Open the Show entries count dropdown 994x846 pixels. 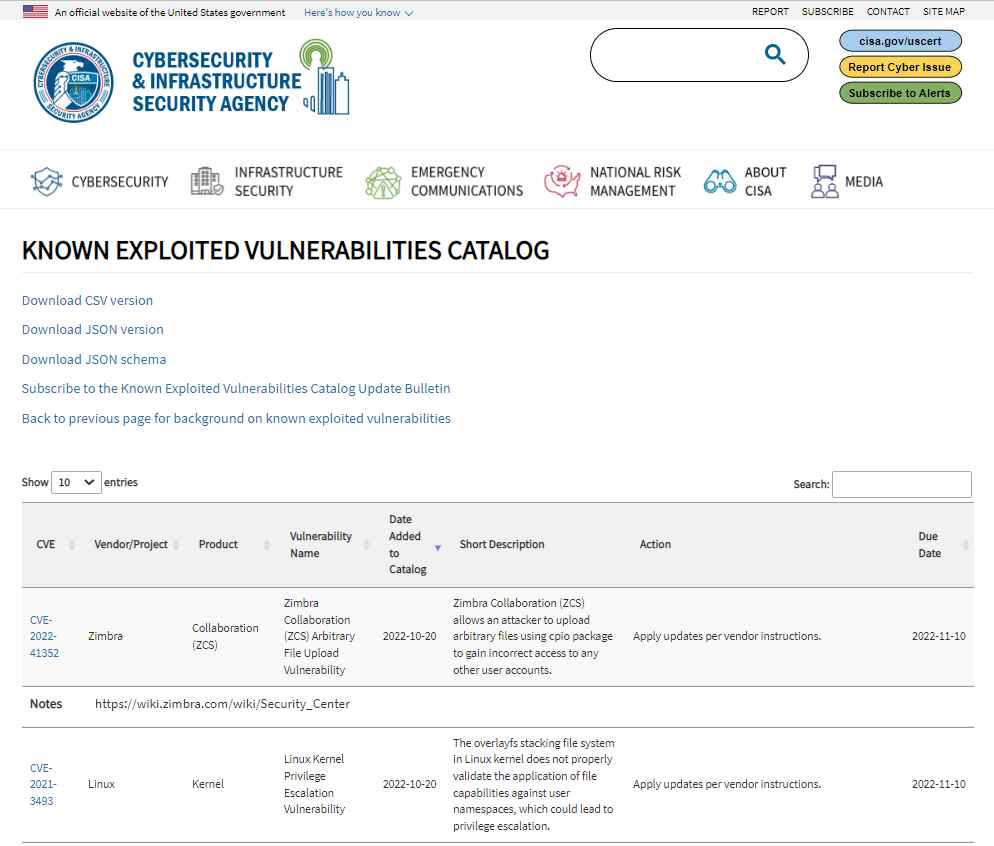pos(76,482)
